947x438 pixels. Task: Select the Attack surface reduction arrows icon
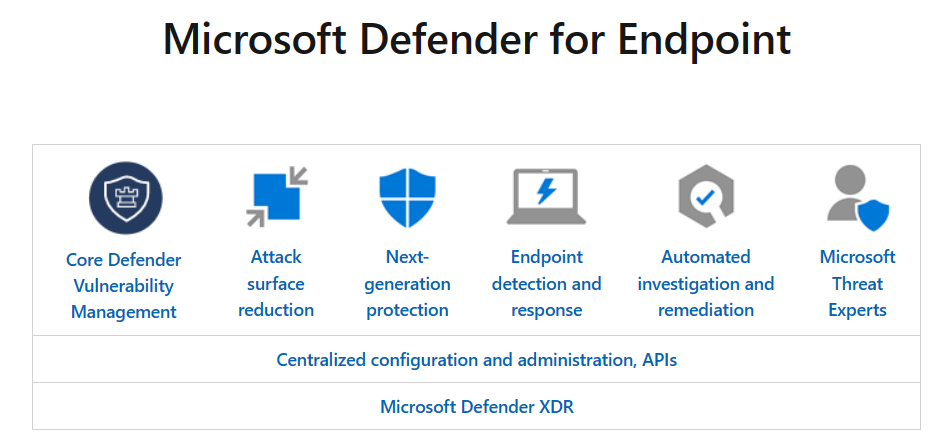[276, 197]
